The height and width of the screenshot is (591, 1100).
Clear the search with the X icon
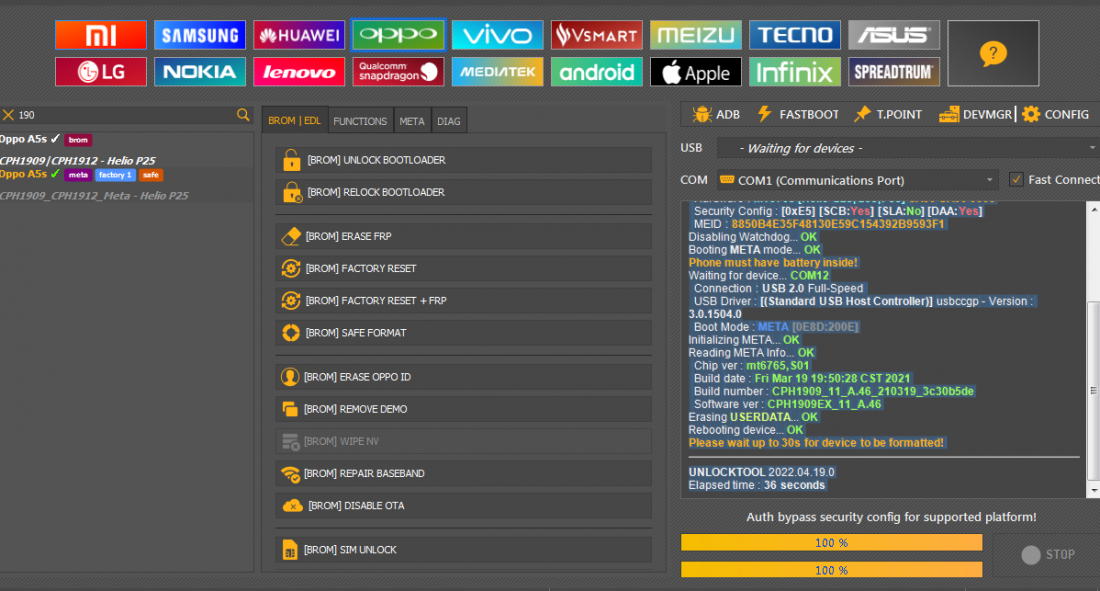[8, 114]
